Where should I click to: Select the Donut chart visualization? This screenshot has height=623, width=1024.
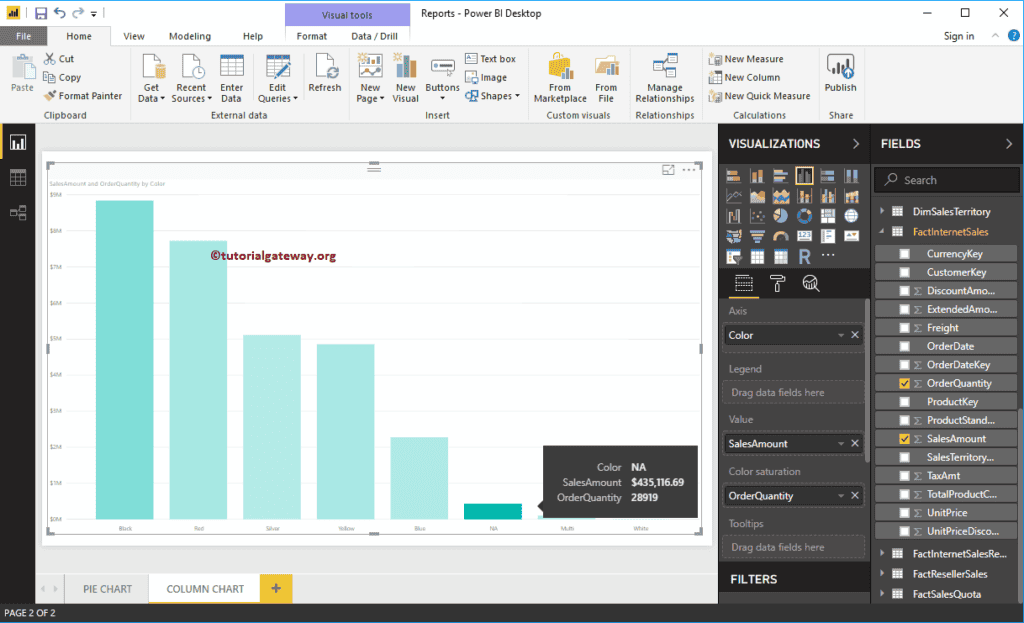click(804, 216)
